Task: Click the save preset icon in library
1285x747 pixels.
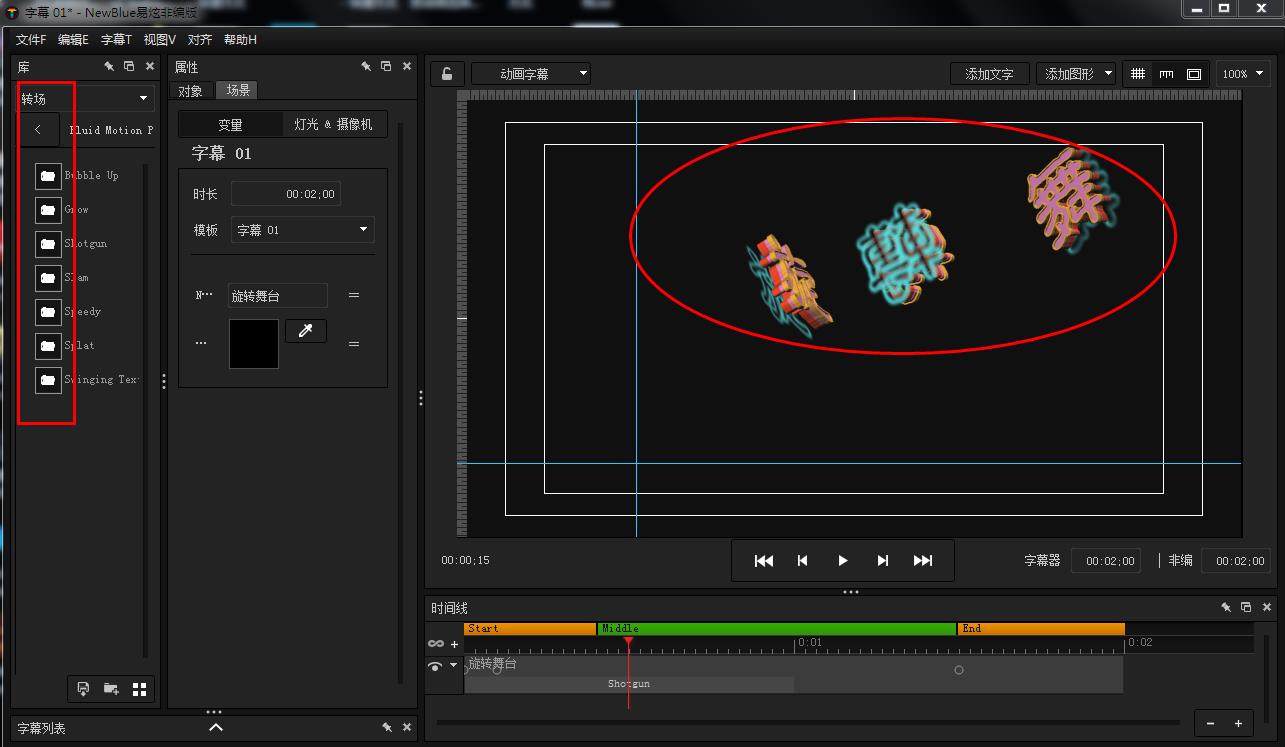Action: 83,689
